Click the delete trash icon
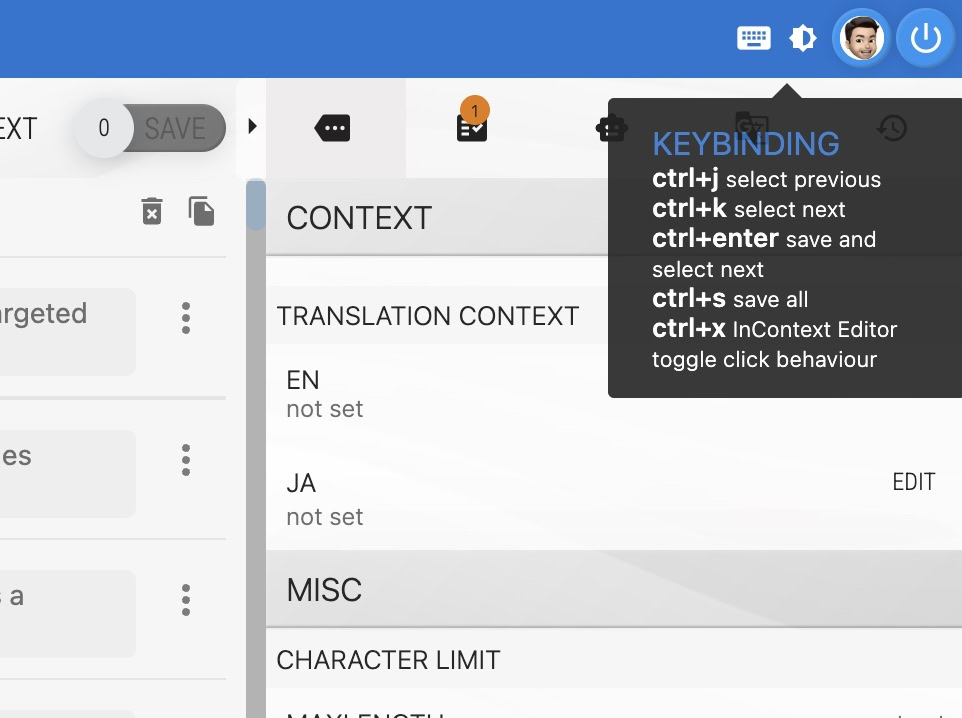The width and height of the screenshot is (962, 718). pyautogui.click(x=151, y=211)
